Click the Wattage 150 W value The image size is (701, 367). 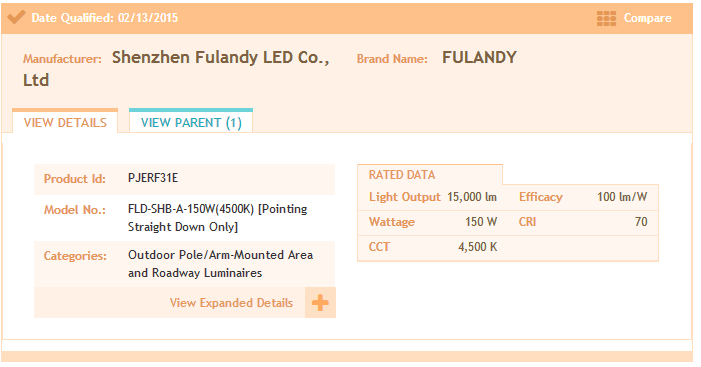click(x=481, y=222)
